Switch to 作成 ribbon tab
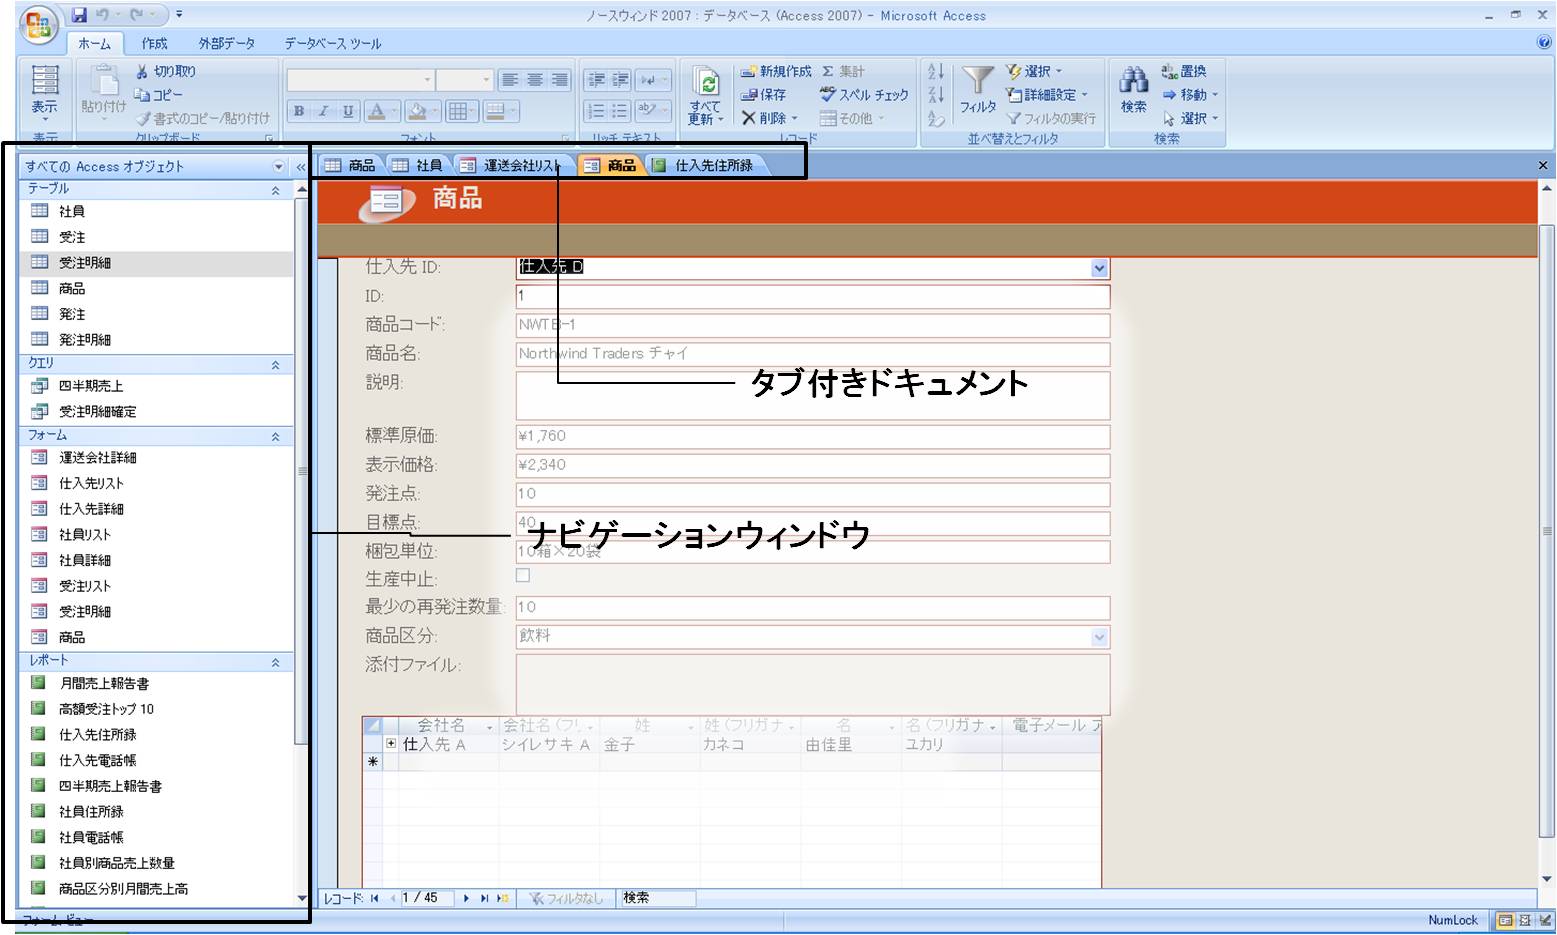 pyautogui.click(x=154, y=43)
